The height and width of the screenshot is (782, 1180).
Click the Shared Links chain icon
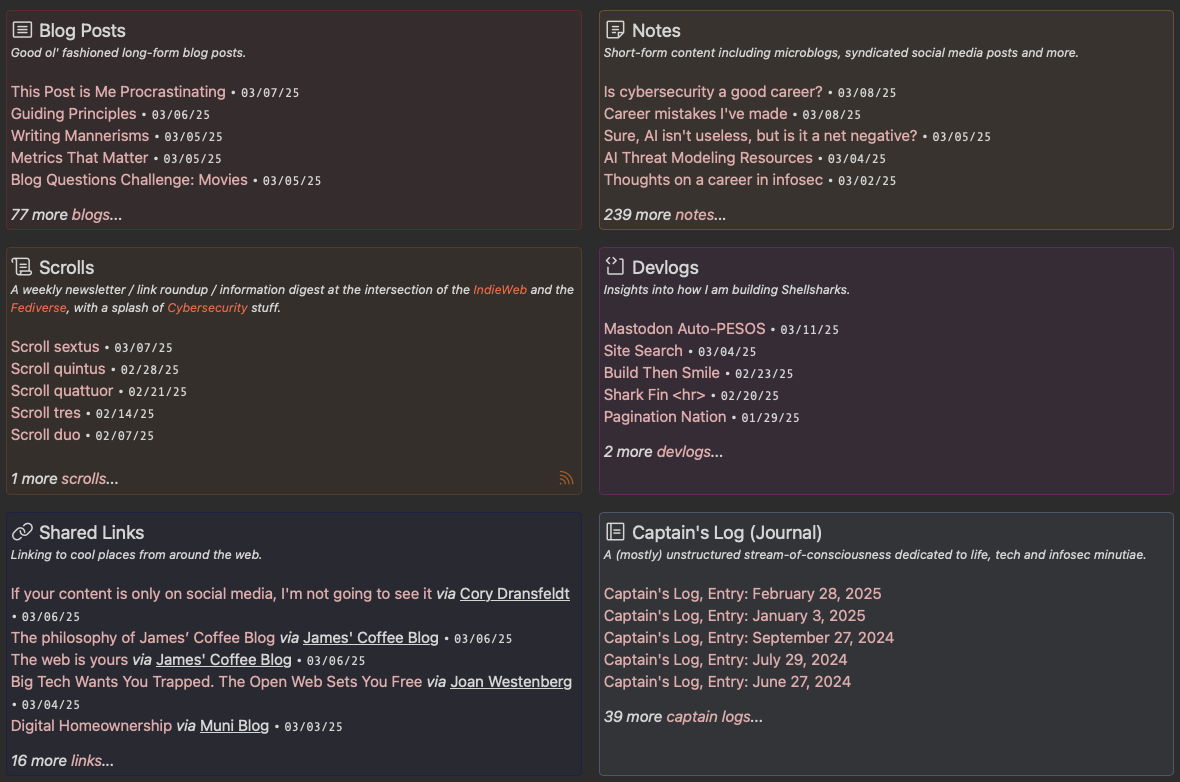23,532
